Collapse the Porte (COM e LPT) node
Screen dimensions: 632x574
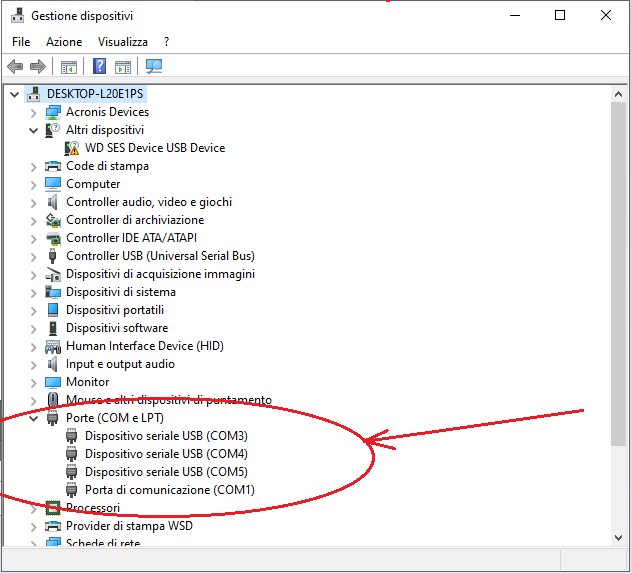tap(33, 418)
